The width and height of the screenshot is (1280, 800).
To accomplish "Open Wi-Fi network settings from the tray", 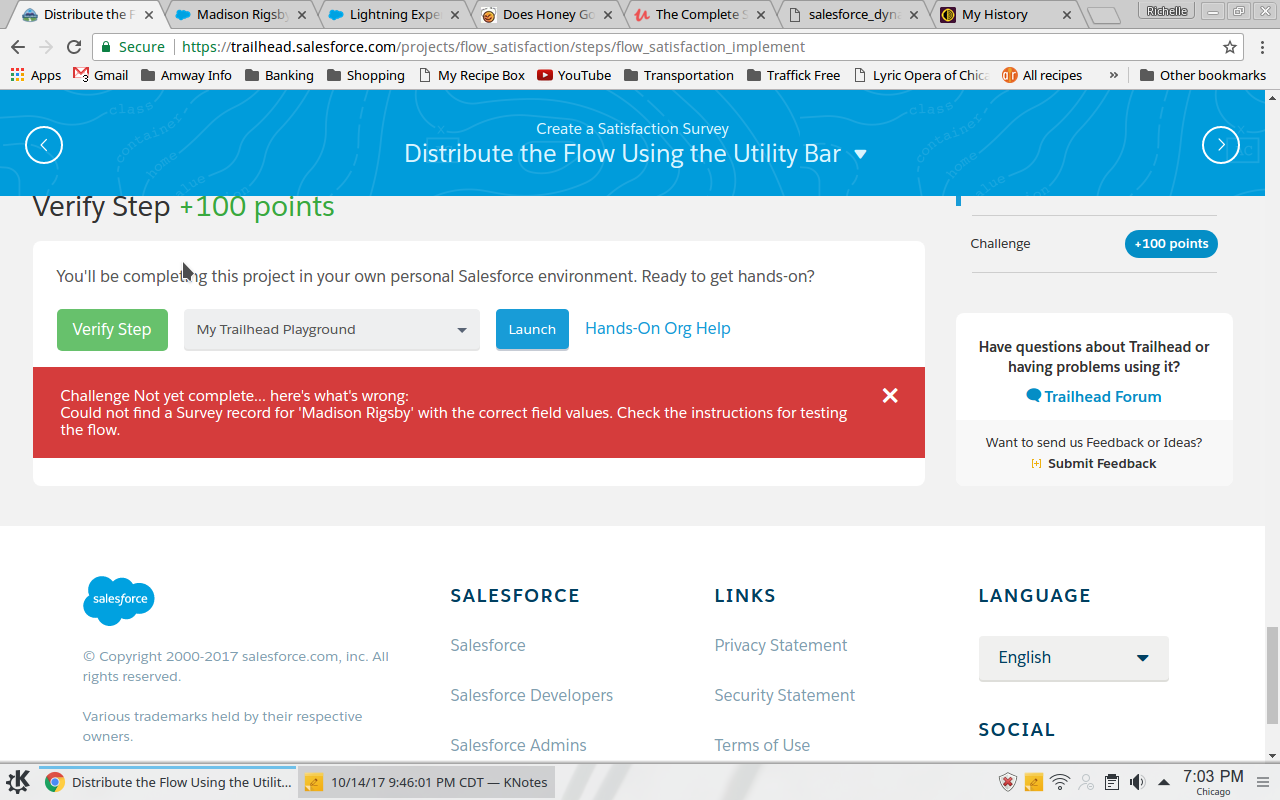I will (x=1059, y=781).
